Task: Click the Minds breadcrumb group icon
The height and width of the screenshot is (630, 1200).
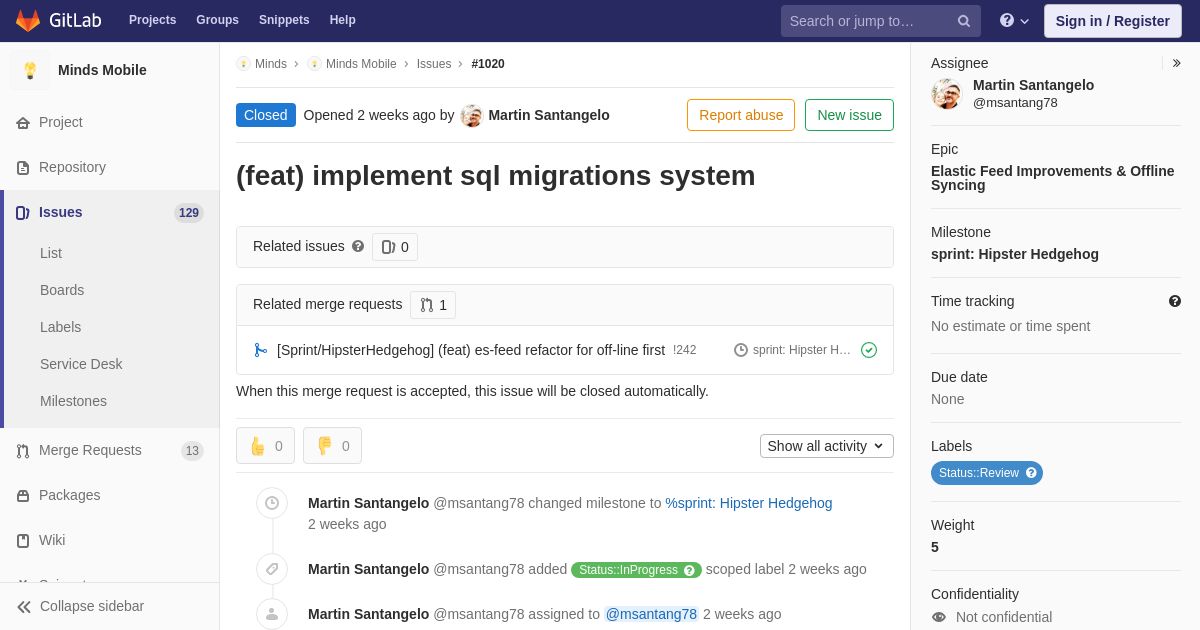Action: 243,64
